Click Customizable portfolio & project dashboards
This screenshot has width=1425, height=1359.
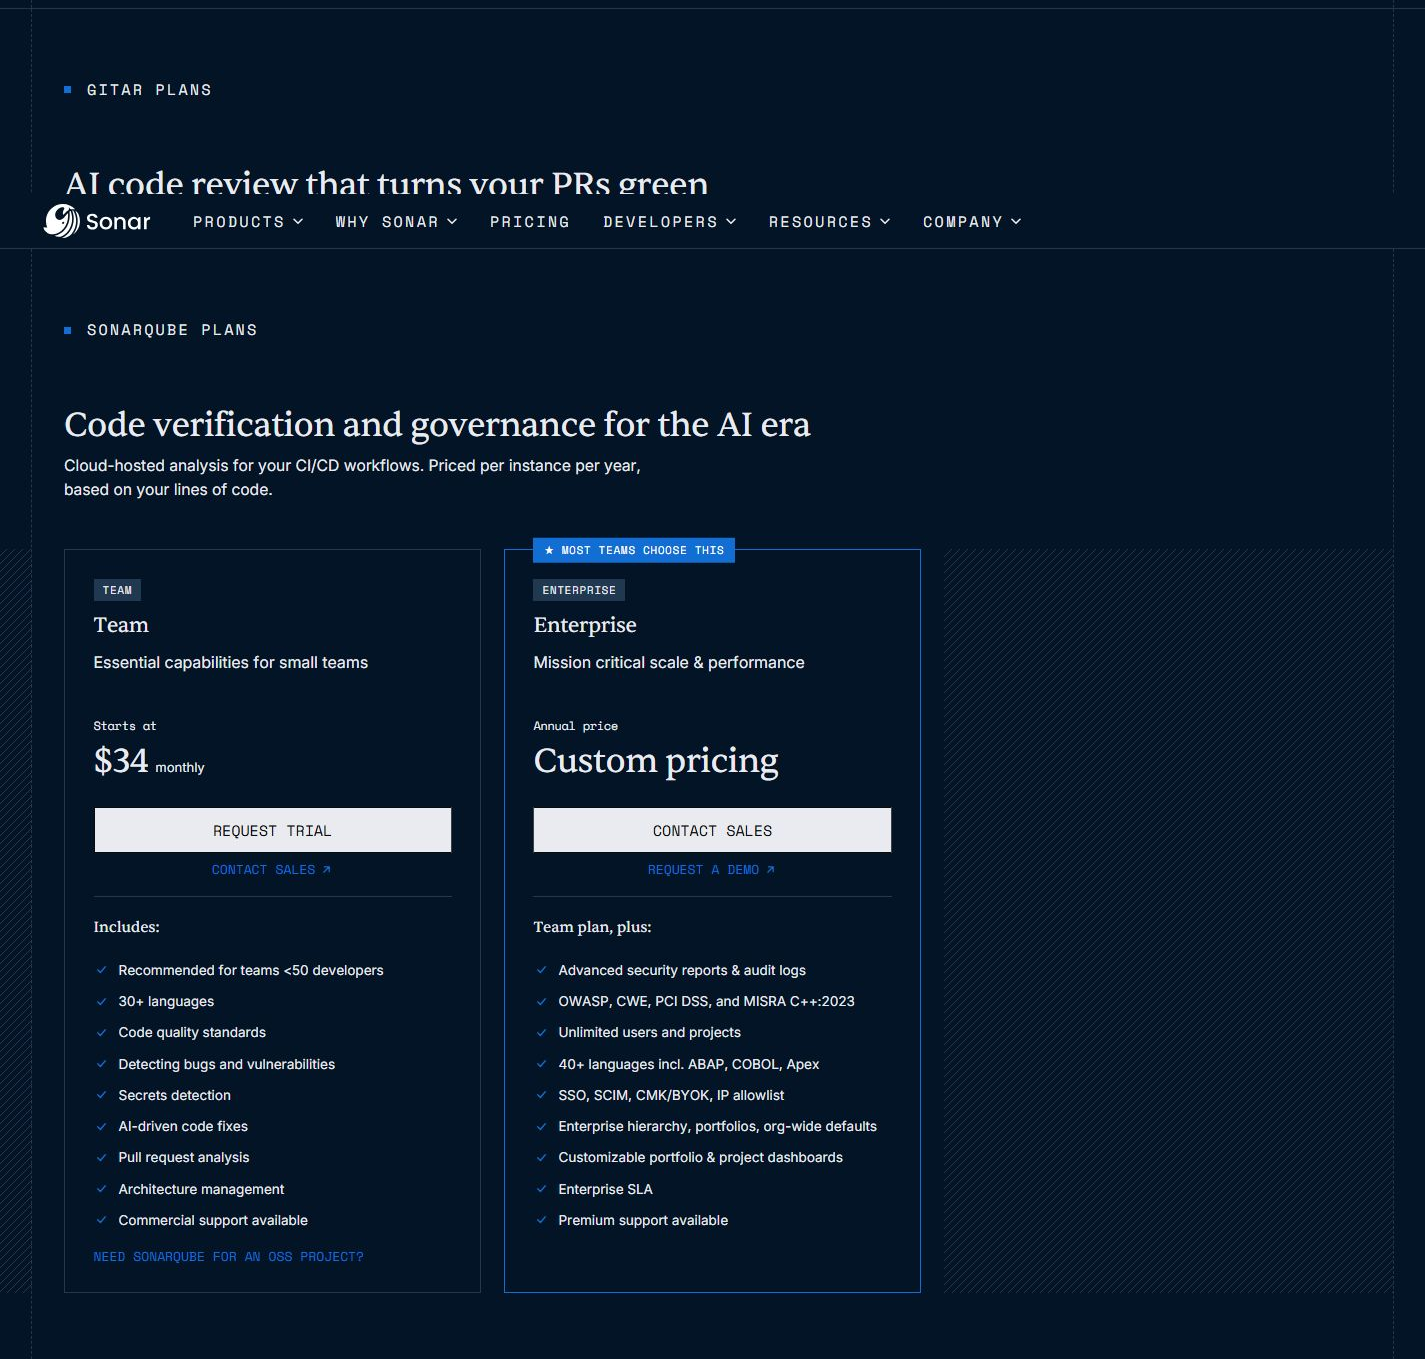click(700, 1157)
